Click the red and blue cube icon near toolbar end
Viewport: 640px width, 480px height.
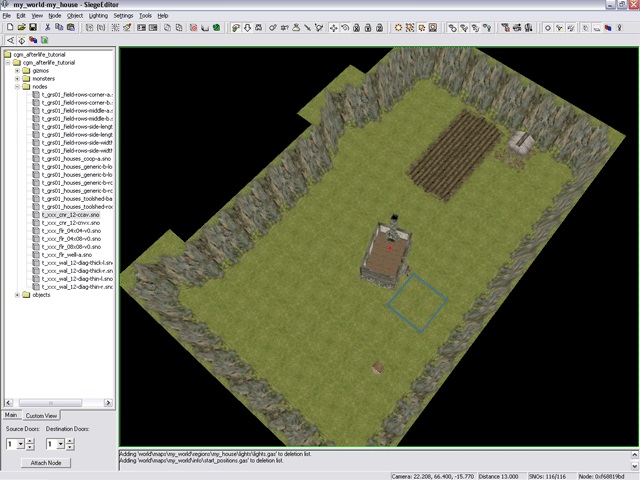coord(608,28)
